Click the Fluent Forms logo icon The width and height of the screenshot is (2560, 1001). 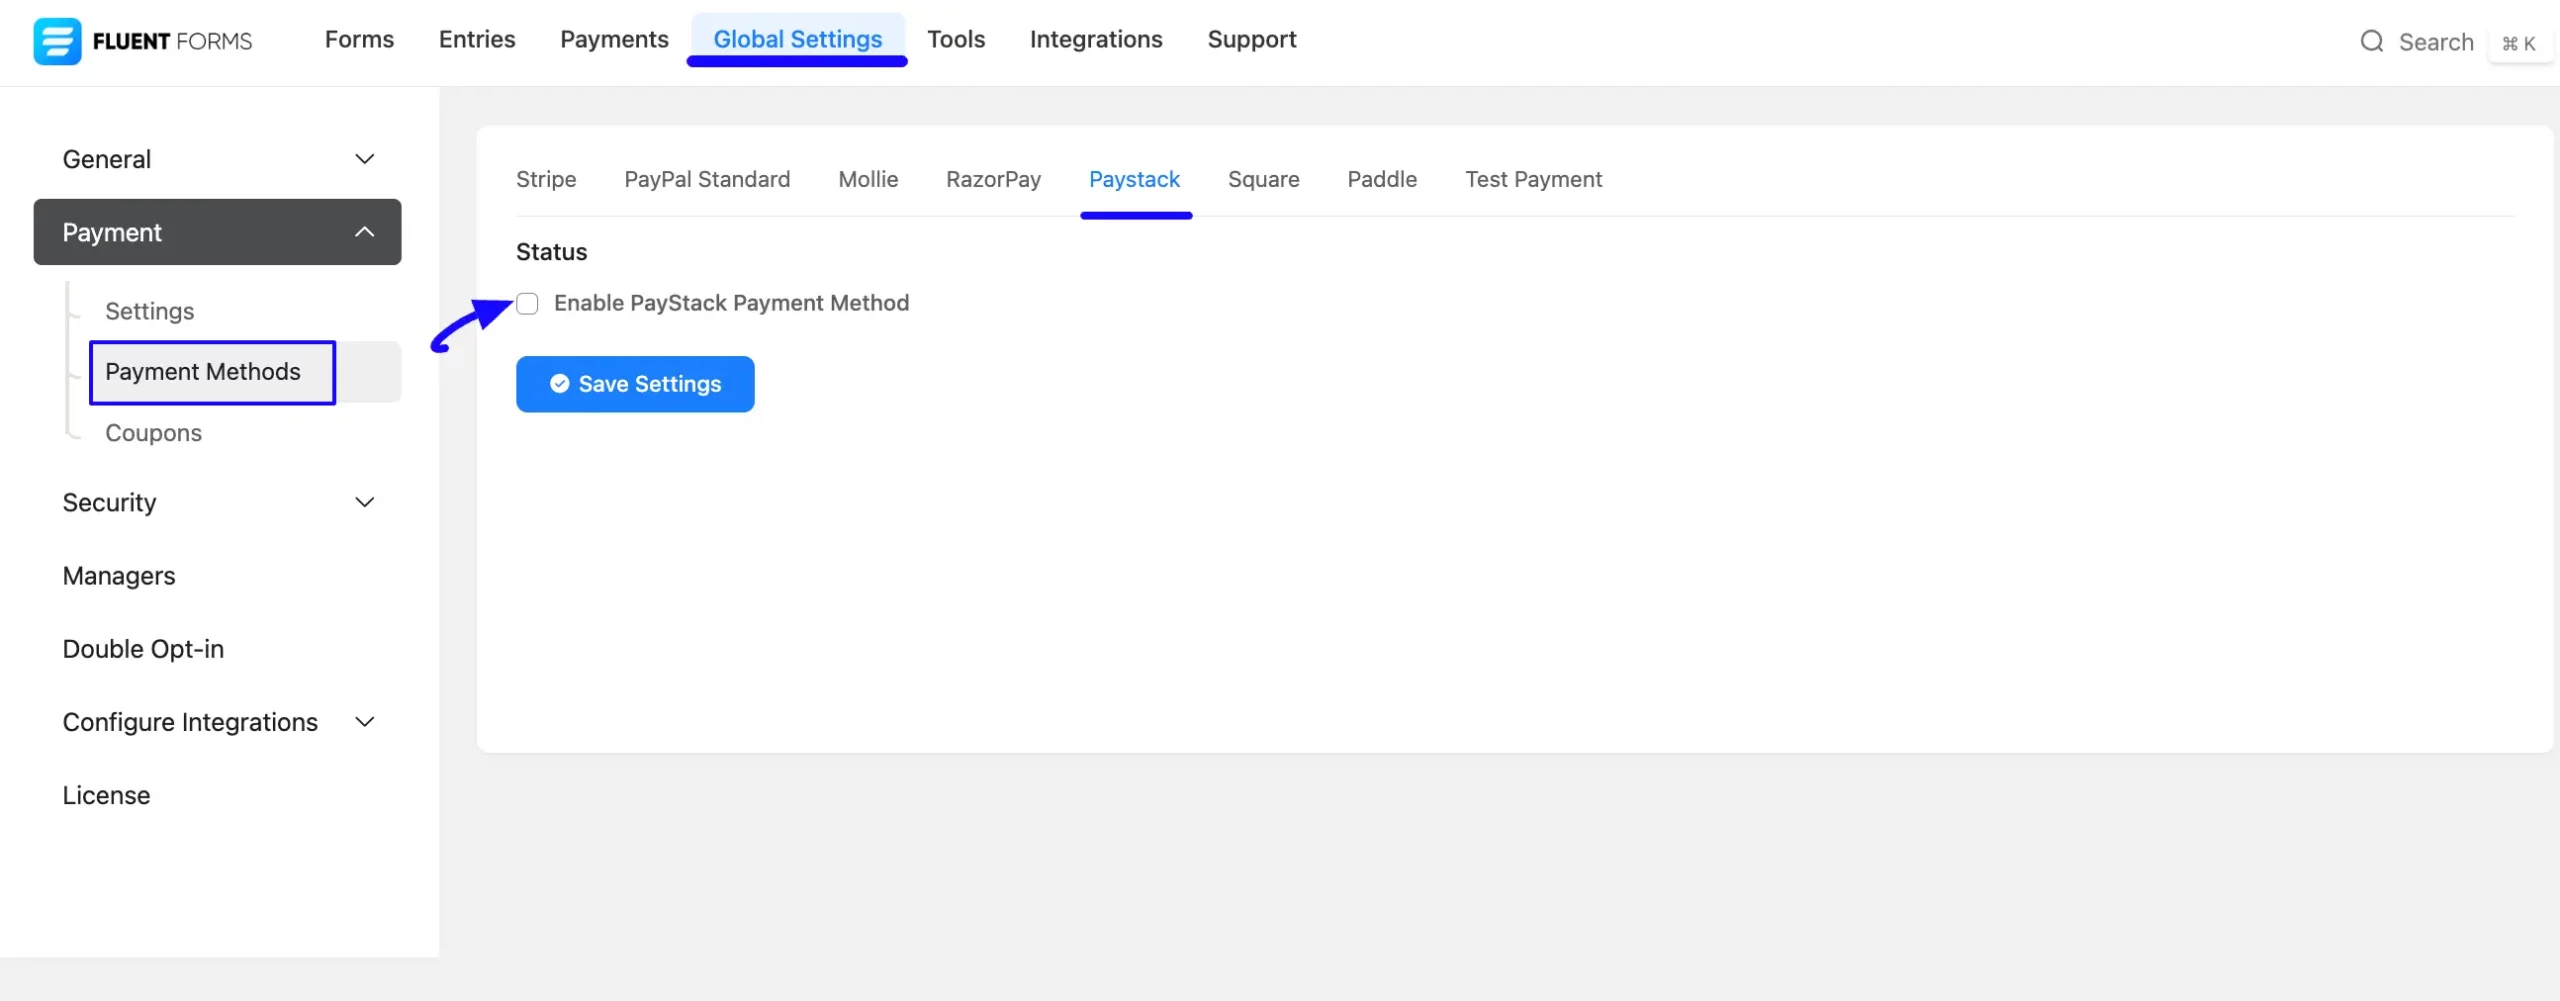point(57,41)
